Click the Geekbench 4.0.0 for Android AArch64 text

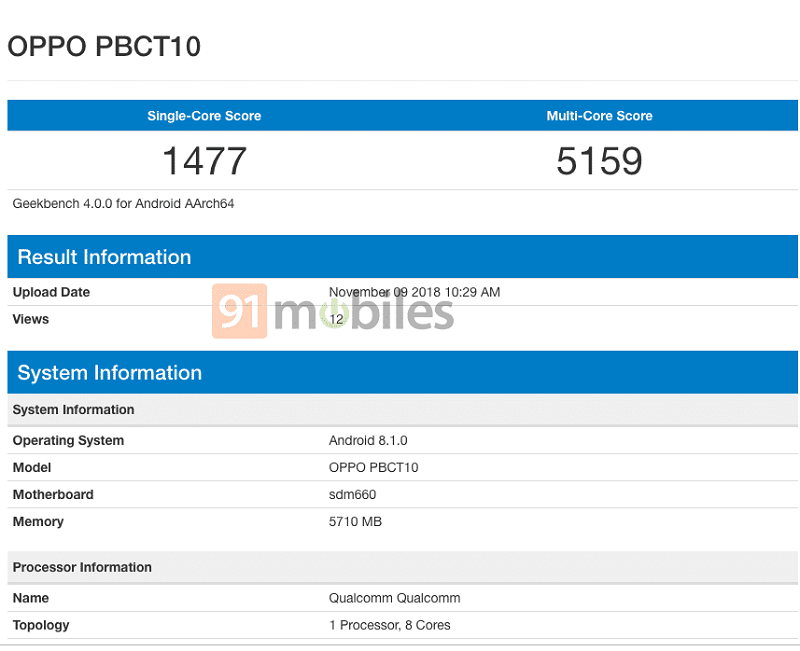[x=123, y=204]
